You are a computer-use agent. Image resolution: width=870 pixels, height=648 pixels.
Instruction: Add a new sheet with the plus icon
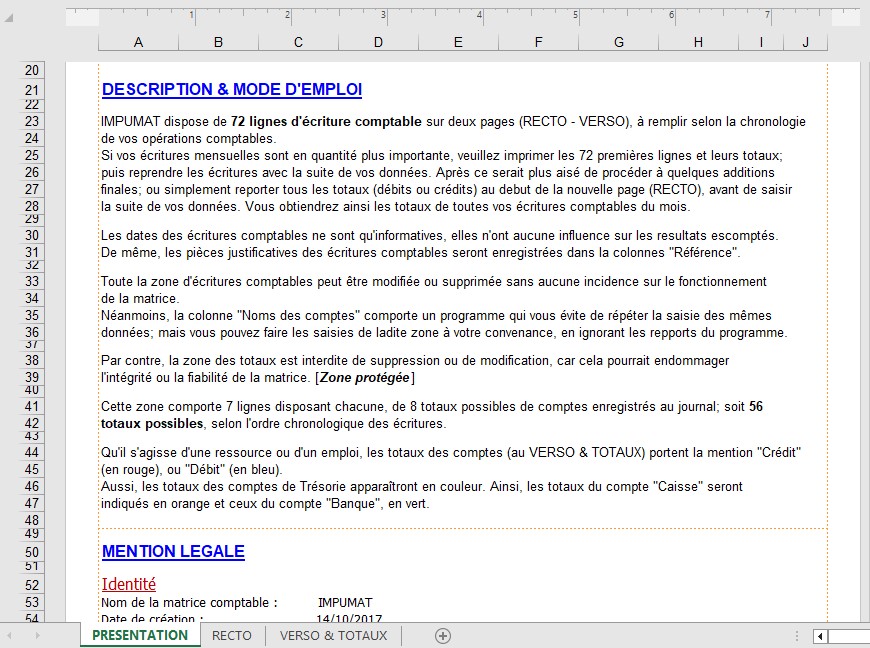pos(443,636)
